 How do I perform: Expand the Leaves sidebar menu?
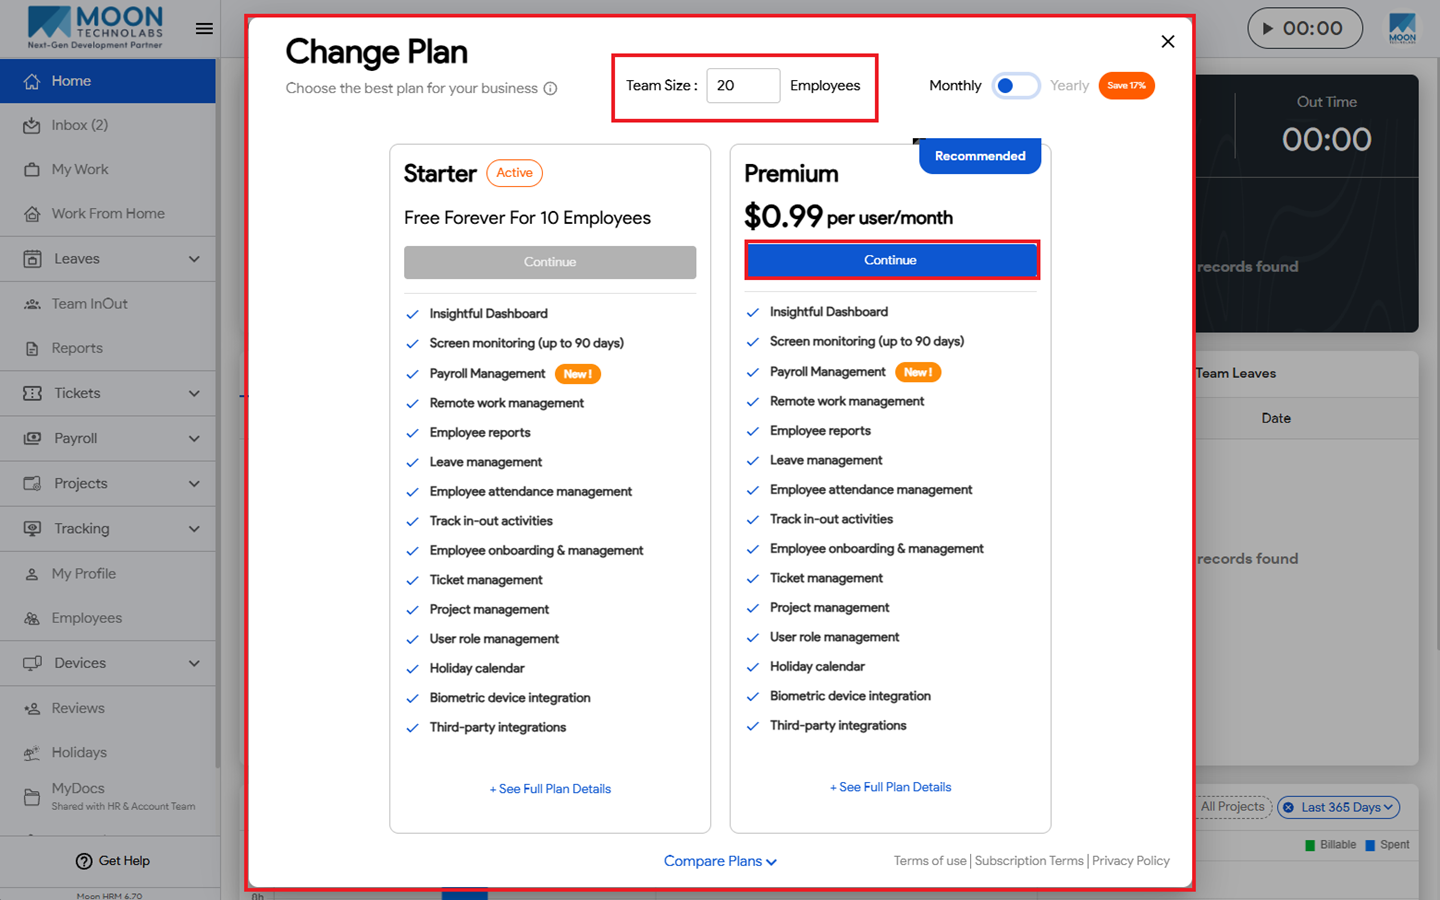click(108, 259)
